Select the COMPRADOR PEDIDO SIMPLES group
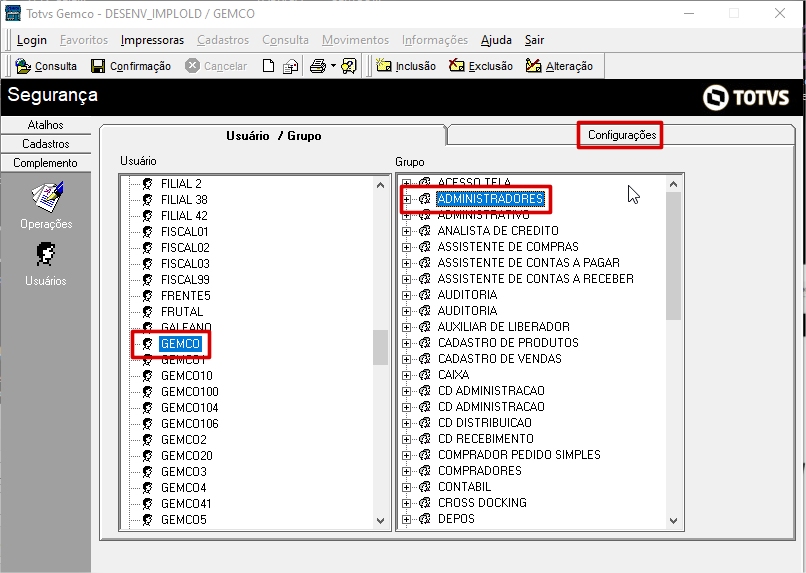Viewport: 806px width, 573px height. [519, 455]
